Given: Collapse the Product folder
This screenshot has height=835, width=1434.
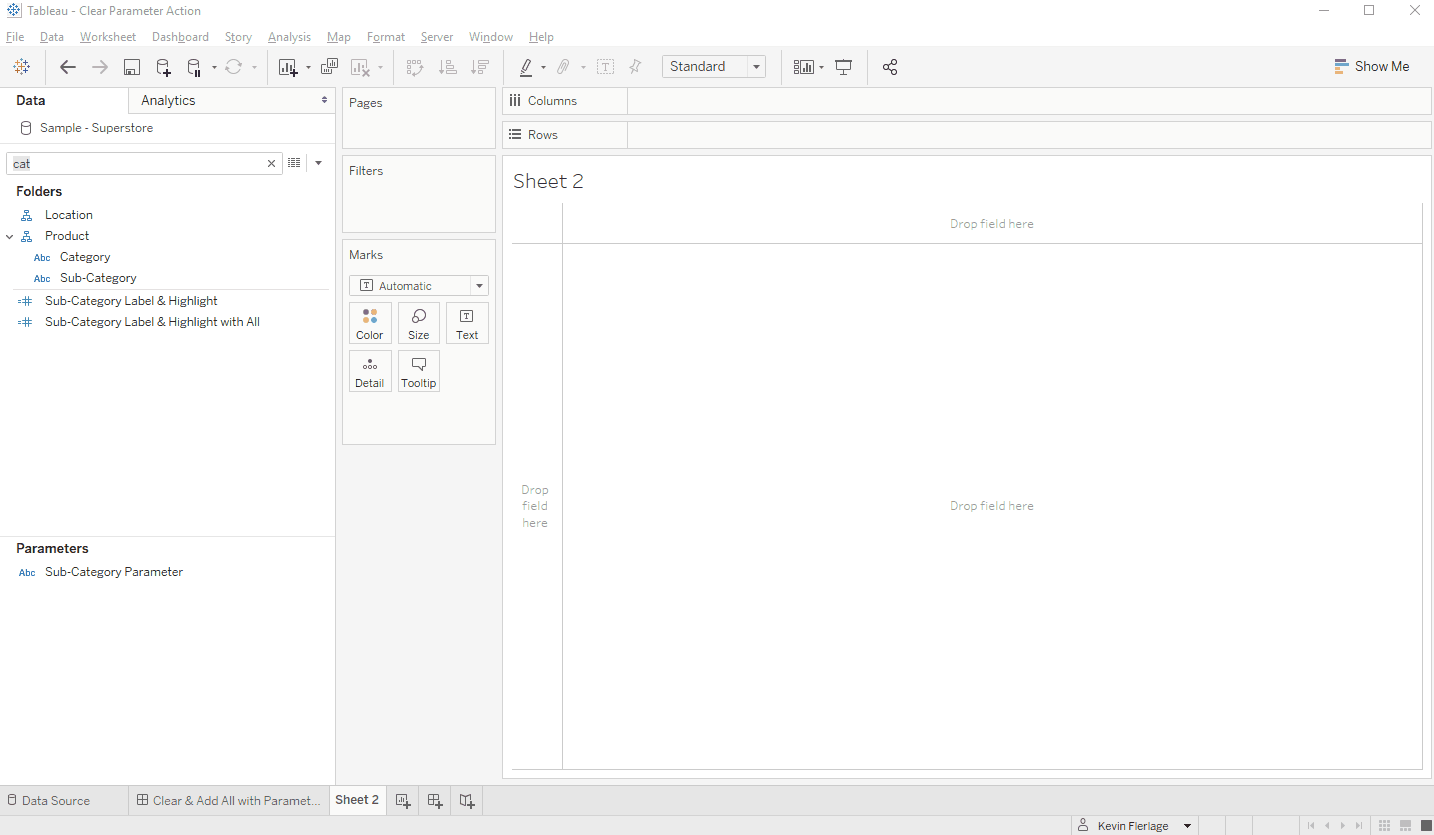Looking at the screenshot, I should [10, 236].
